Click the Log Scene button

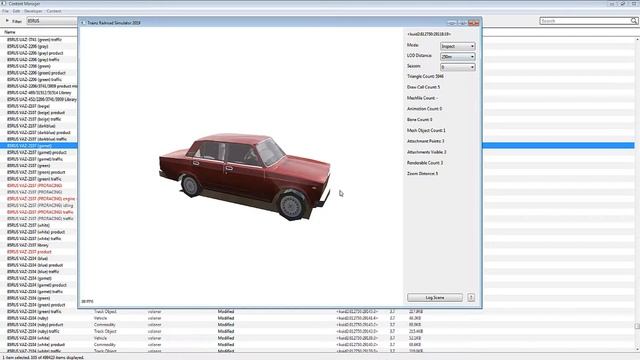pyautogui.click(x=435, y=298)
